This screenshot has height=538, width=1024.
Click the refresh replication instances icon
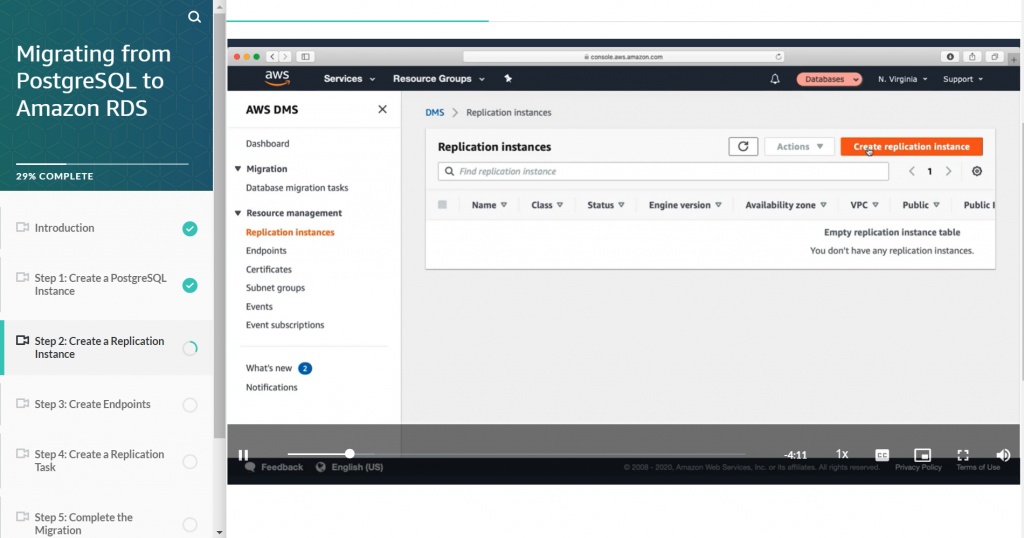point(742,146)
